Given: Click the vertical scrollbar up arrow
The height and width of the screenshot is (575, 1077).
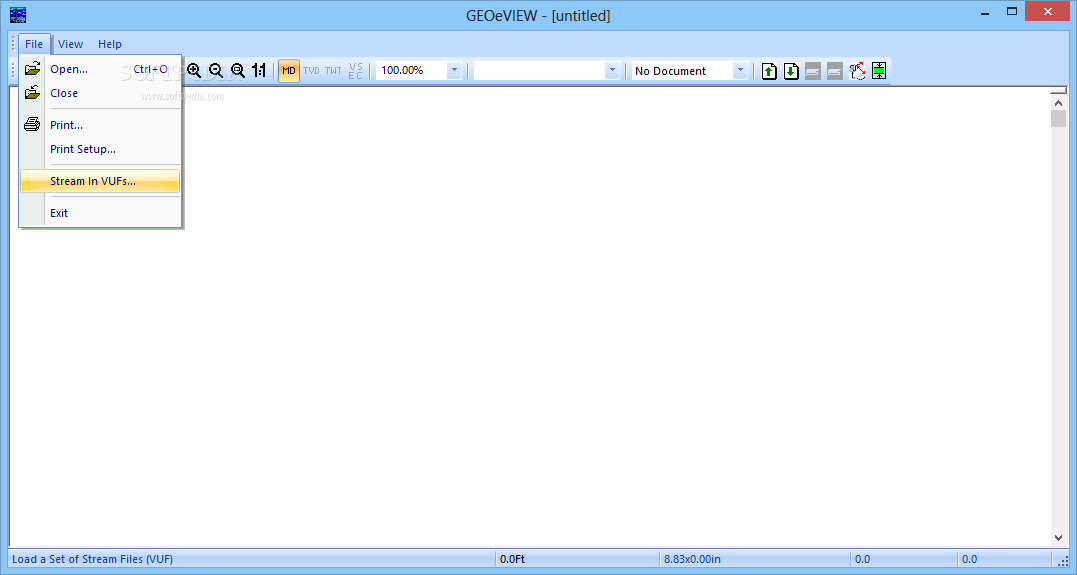Looking at the screenshot, I should (1058, 103).
